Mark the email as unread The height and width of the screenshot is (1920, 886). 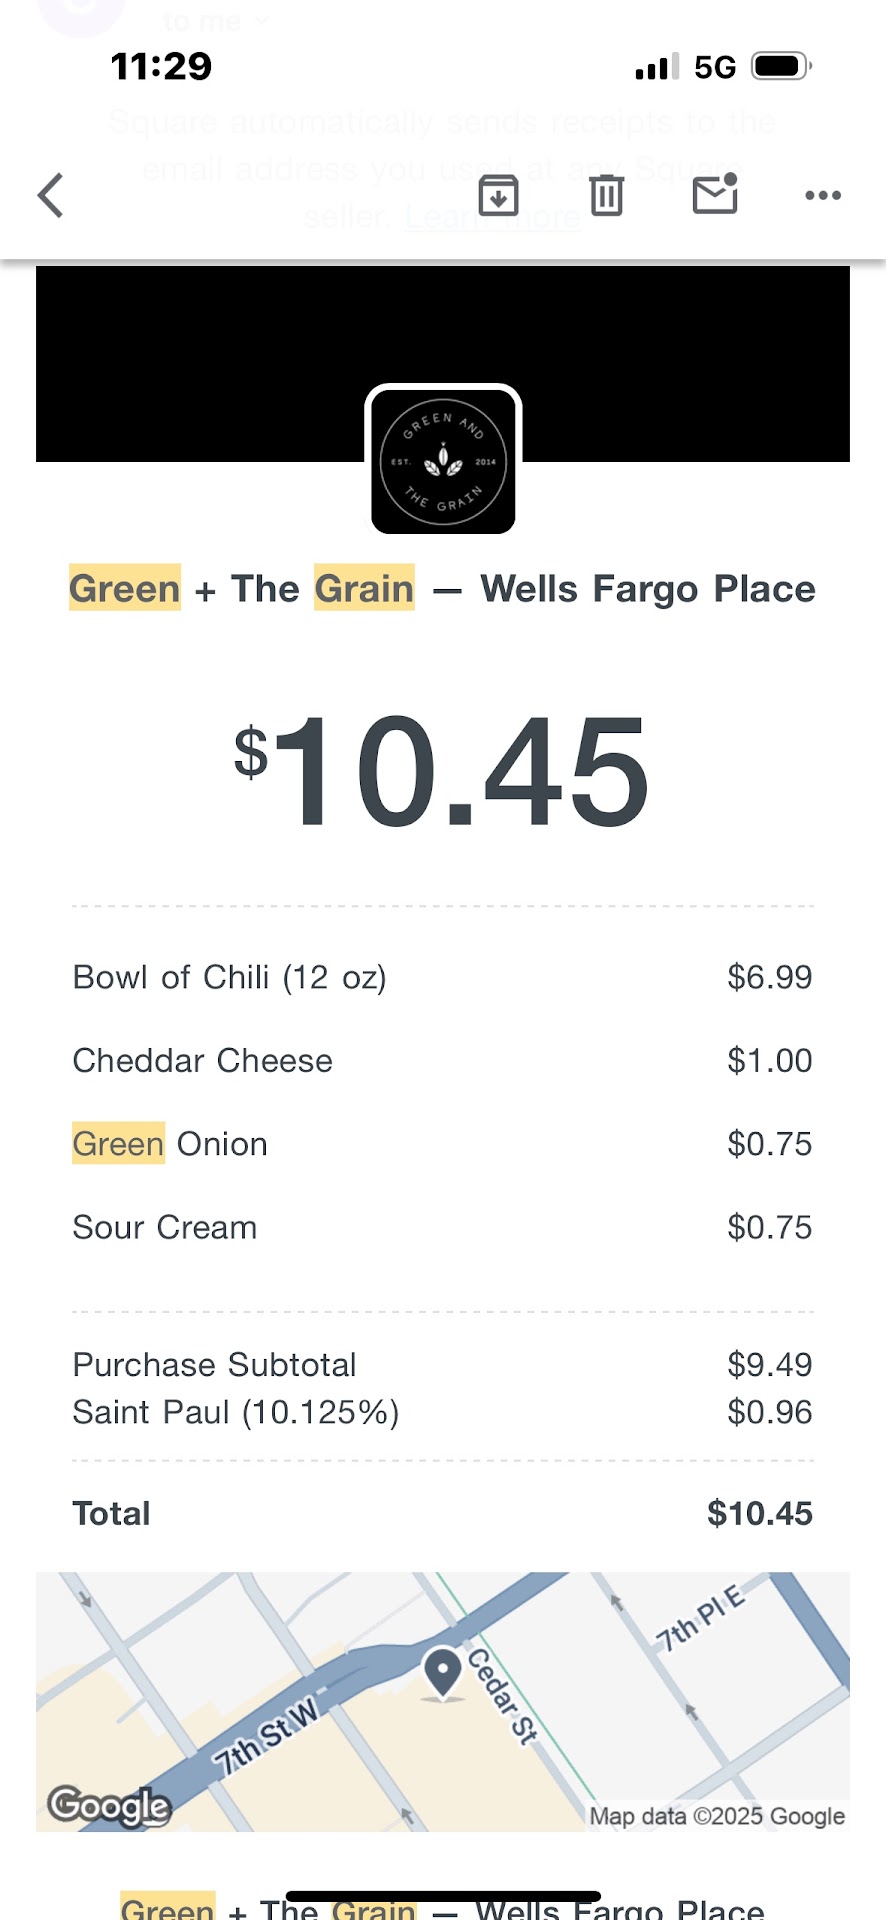[x=715, y=194]
